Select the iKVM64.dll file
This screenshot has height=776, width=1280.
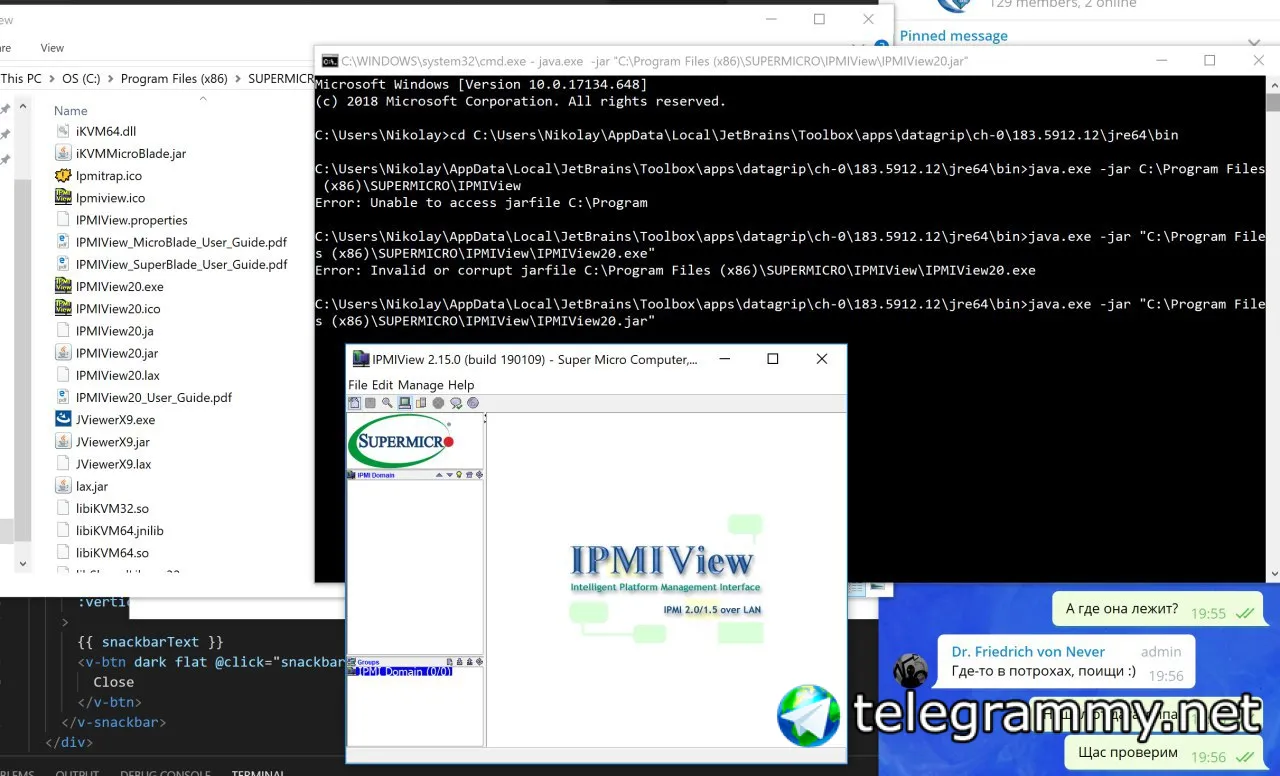pyautogui.click(x=106, y=131)
